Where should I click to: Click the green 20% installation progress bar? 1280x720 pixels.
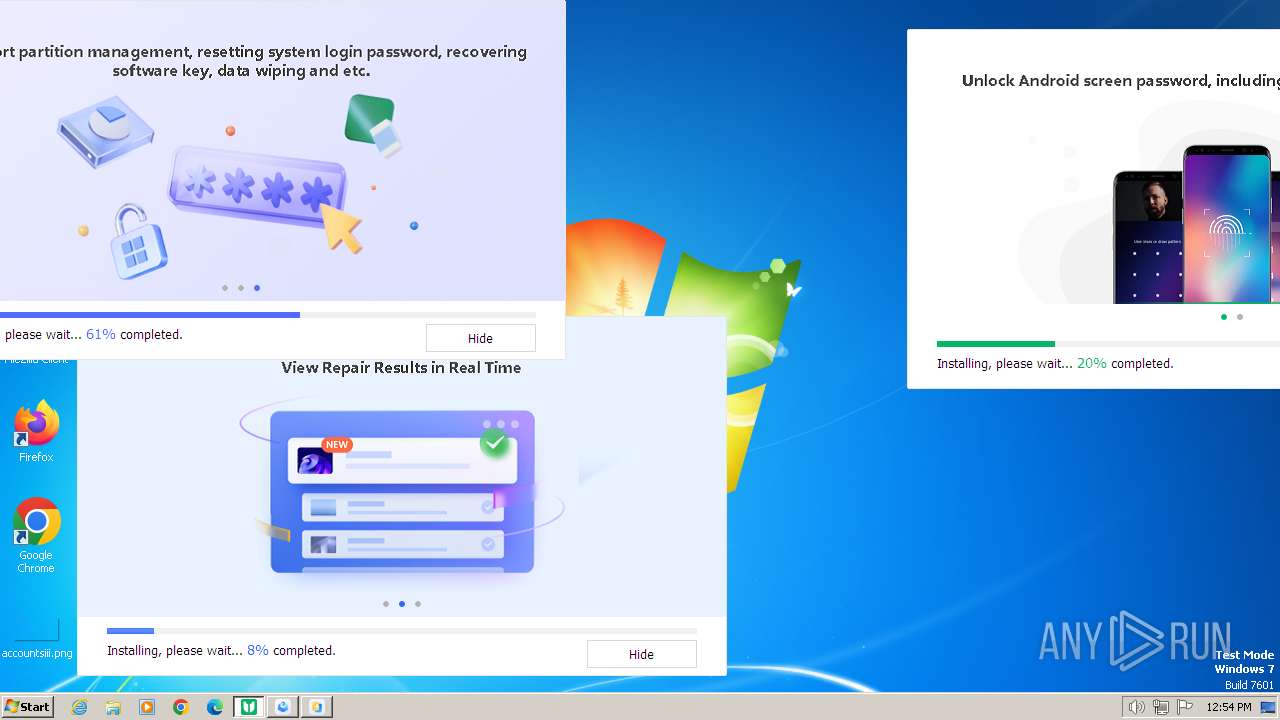[x=1108, y=344]
